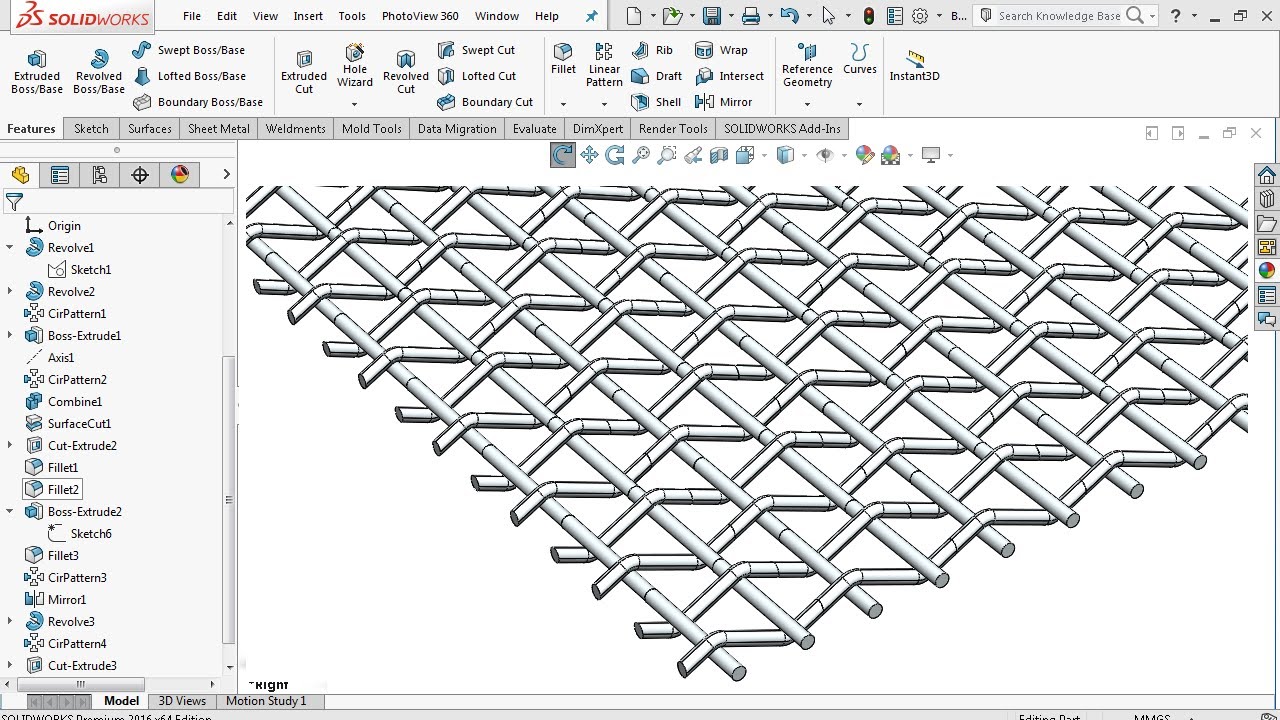Image resolution: width=1280 pixels, height=720 pixels.
Task: Choose the Swept Cut feature
Action: [x=477, y=50]
